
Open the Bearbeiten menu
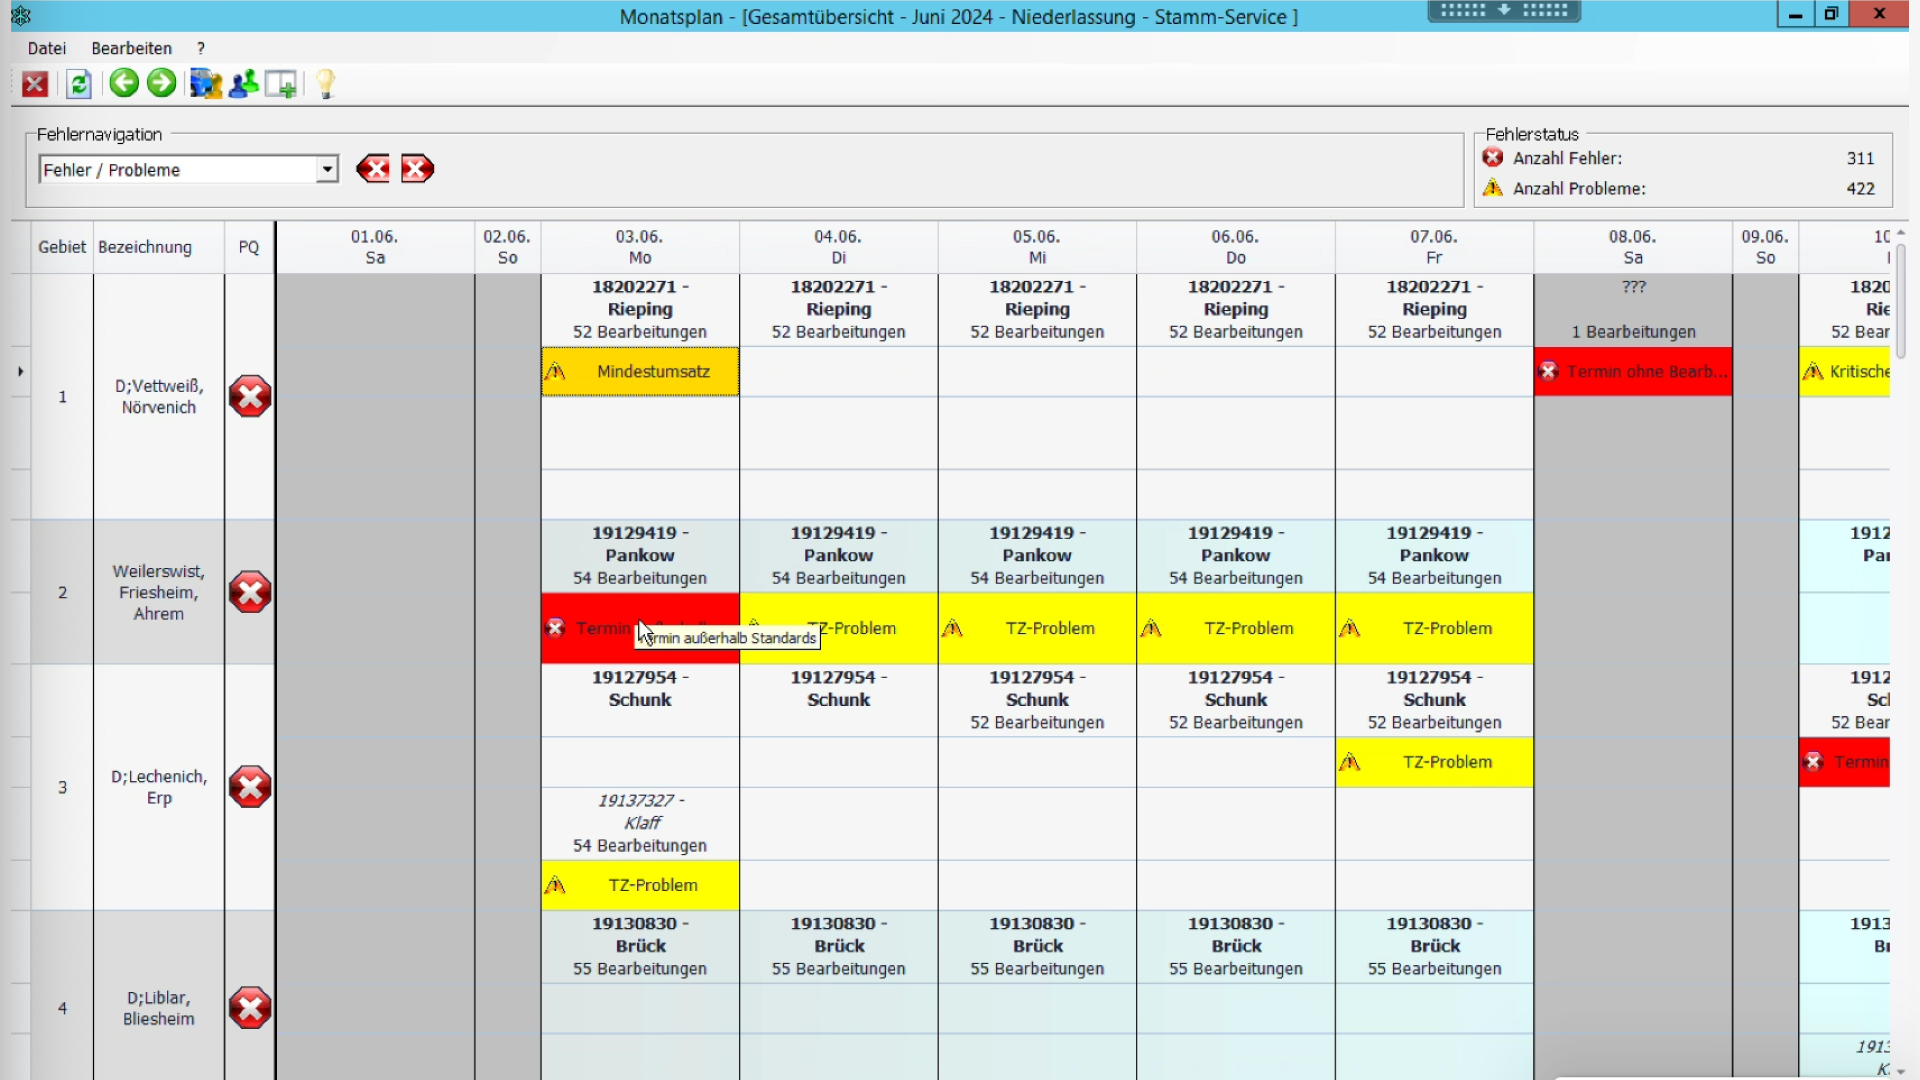tap(131, 48)
